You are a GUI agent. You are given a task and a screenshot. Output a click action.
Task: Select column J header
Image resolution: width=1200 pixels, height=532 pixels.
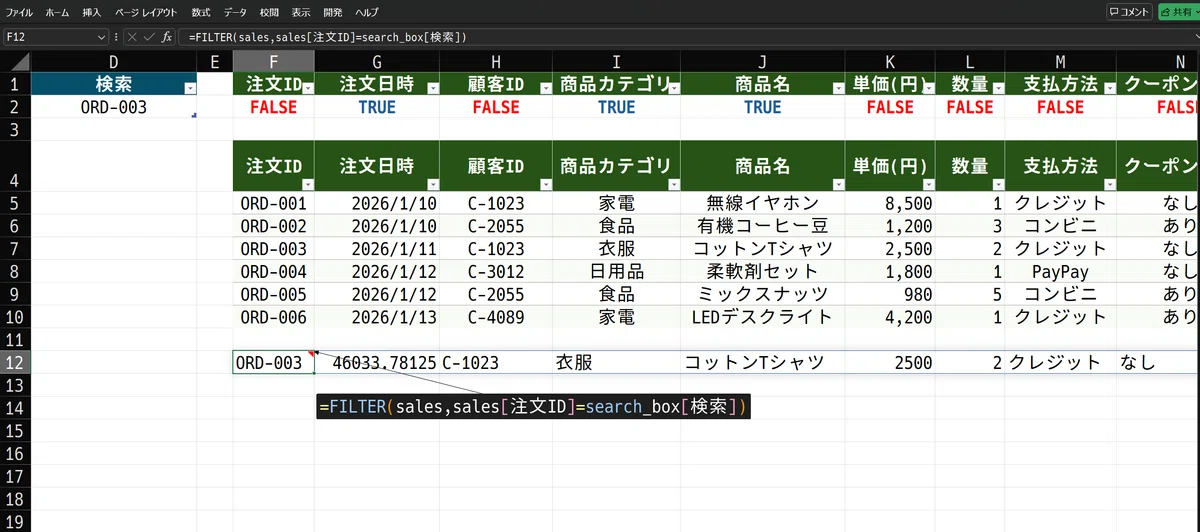763,62
